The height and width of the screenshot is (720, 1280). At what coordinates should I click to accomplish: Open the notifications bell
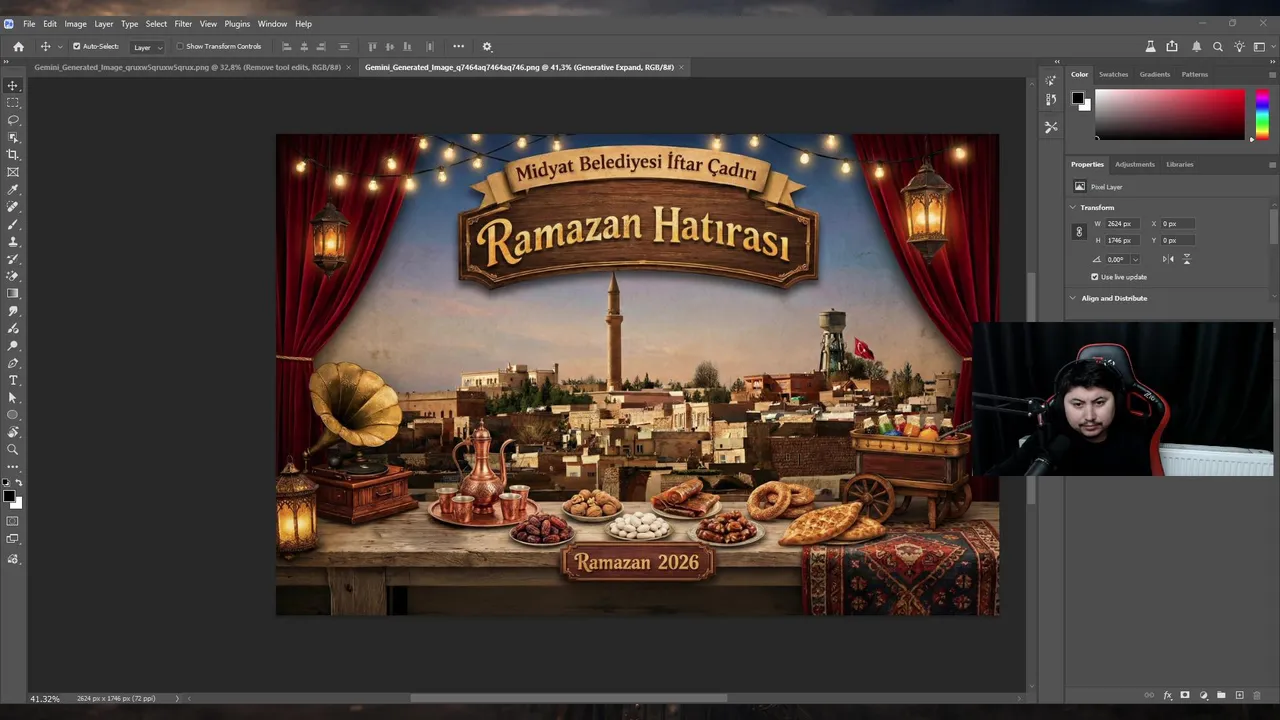point(1196,46)
